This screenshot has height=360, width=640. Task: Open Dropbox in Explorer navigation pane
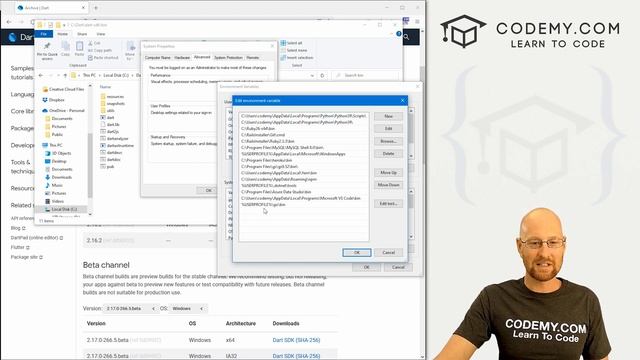click(53, 100)
